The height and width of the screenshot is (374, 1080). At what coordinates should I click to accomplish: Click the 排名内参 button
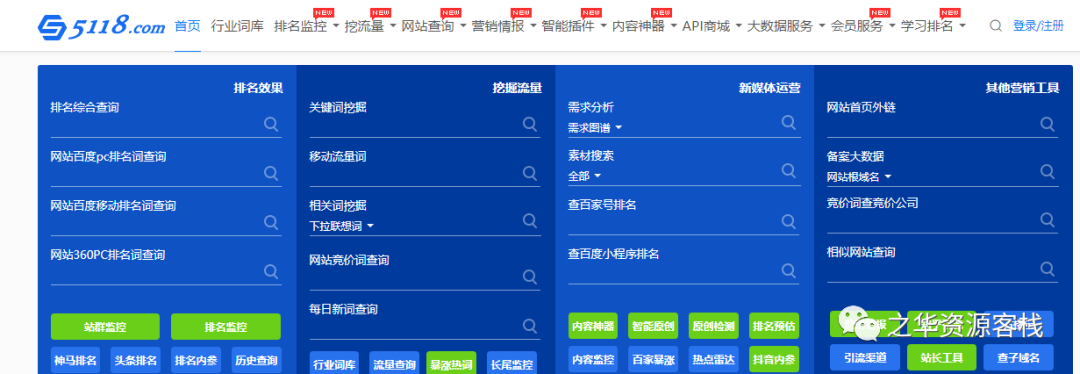(x=196, y=360)
